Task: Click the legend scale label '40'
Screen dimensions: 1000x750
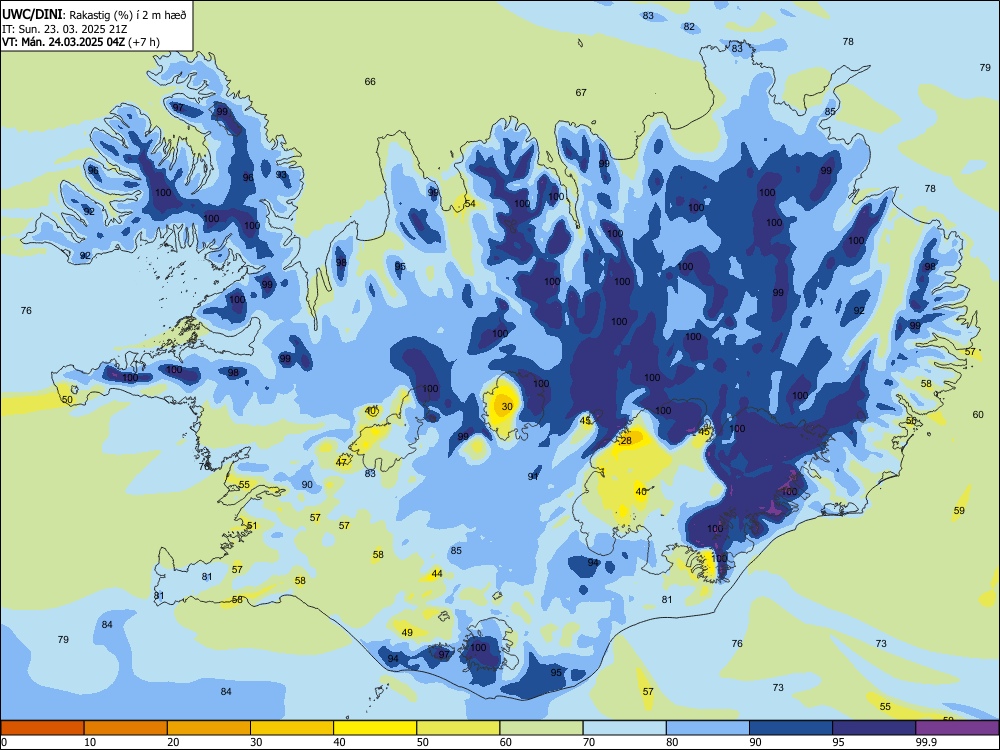Action: tap(340, 742)
